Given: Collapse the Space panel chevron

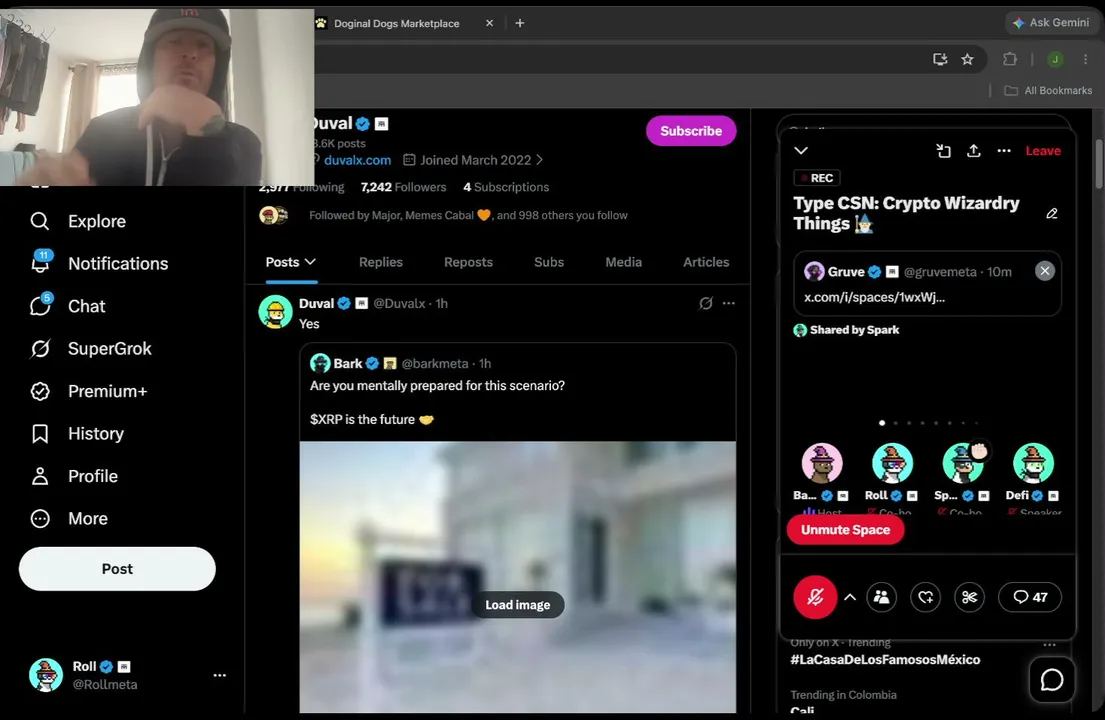Looking at the screenshot, I should [x=801, y=151].
